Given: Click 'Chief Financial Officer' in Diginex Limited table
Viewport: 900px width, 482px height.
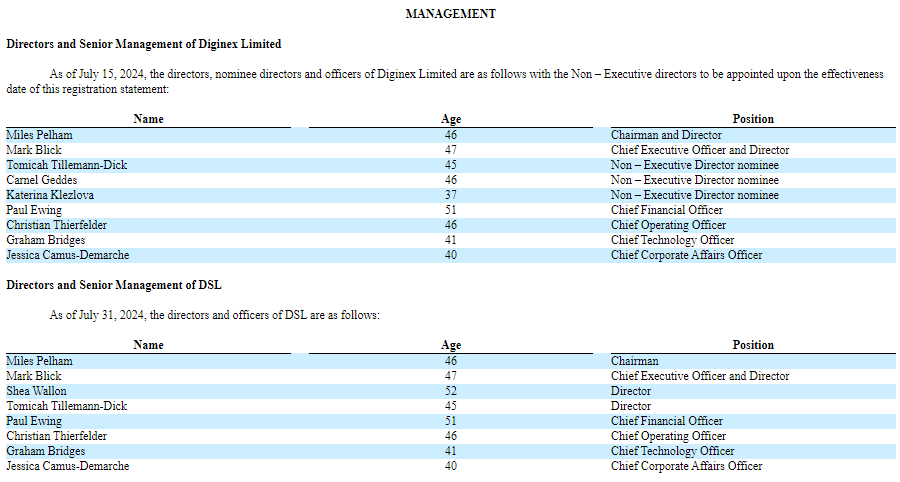Looking at the screenshot, I should click(667, 210).
